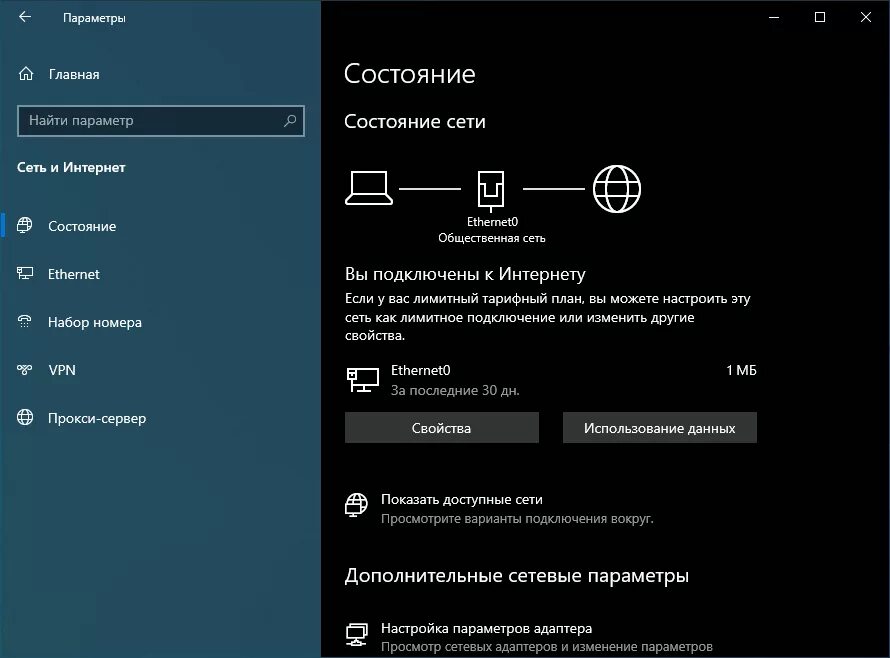Open the Главная home page

[x=74, y=74]
